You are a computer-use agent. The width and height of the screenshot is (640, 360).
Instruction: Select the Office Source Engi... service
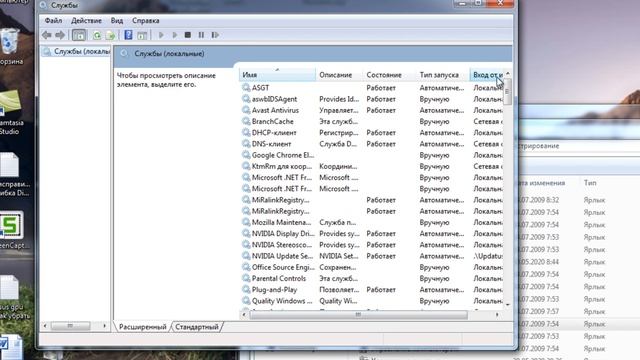pos(283,267)
